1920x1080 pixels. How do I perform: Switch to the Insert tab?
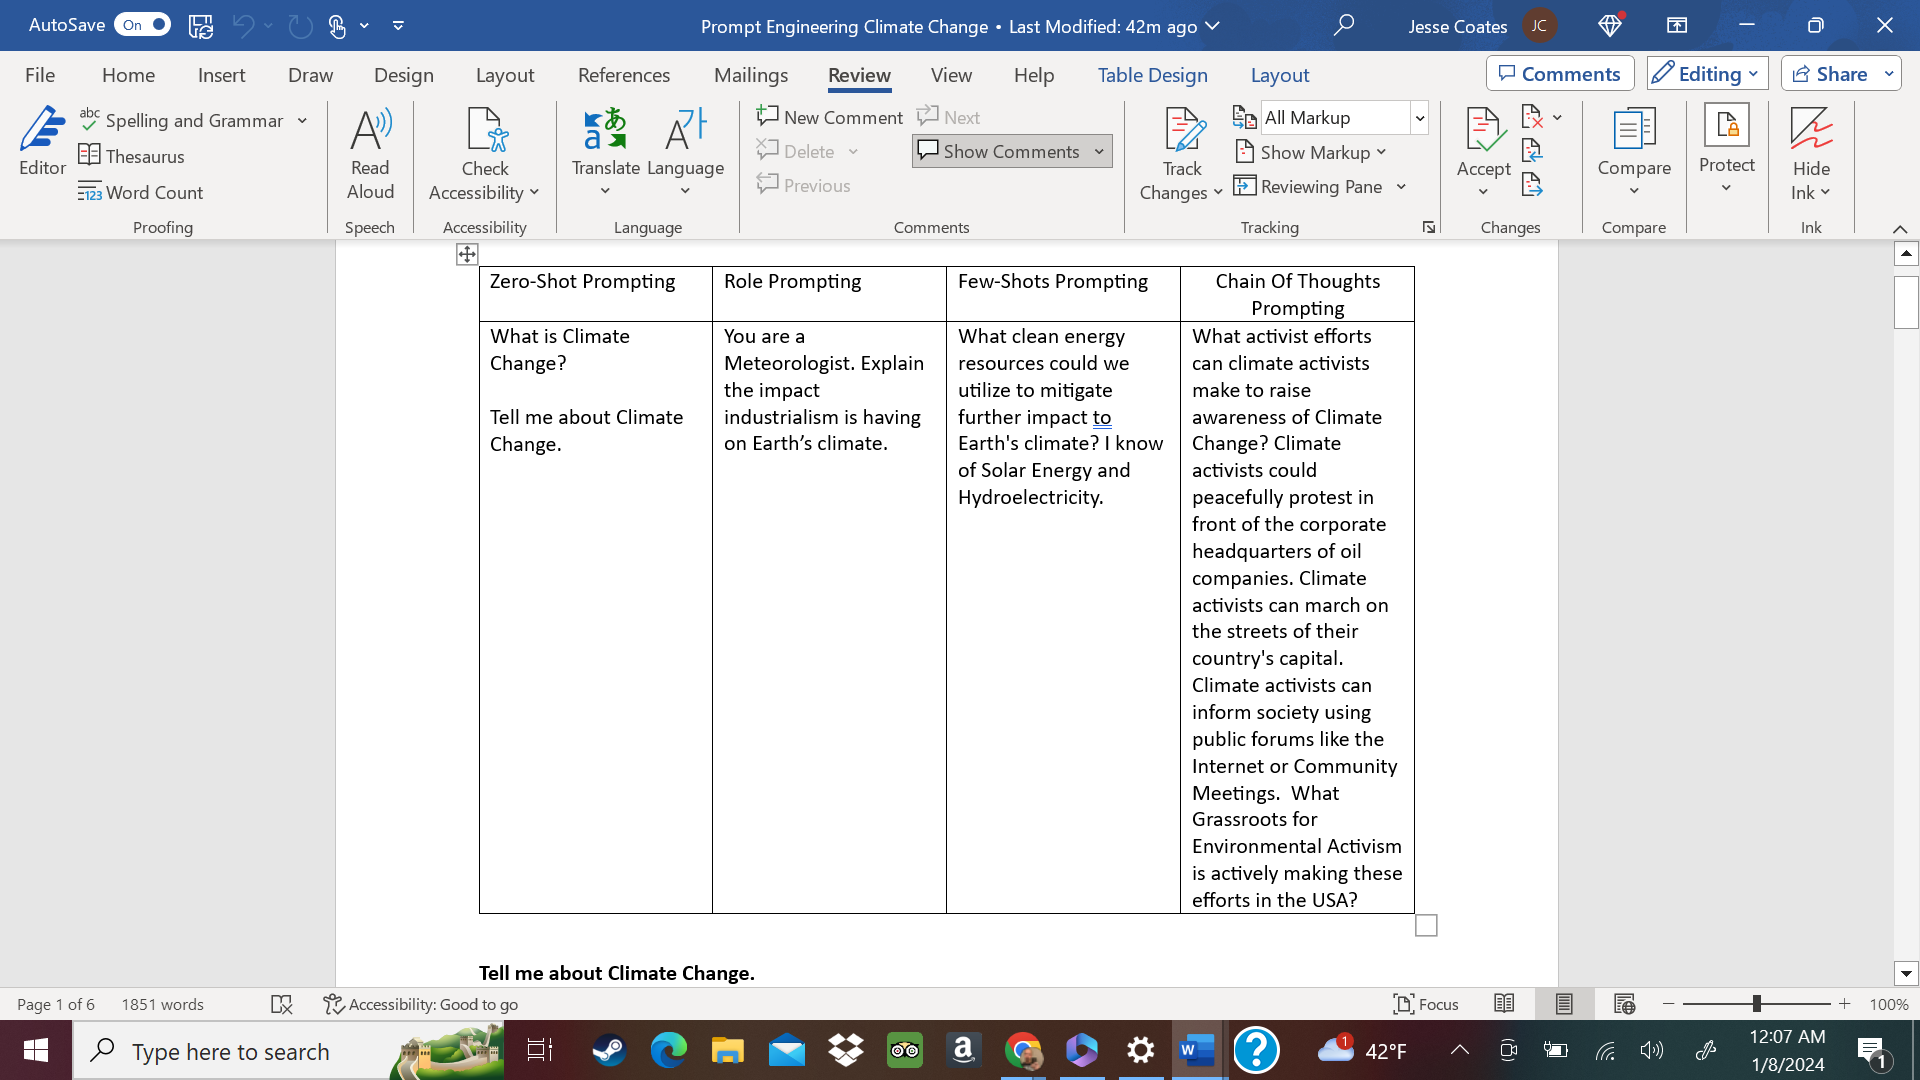click(x=221, y=75)
